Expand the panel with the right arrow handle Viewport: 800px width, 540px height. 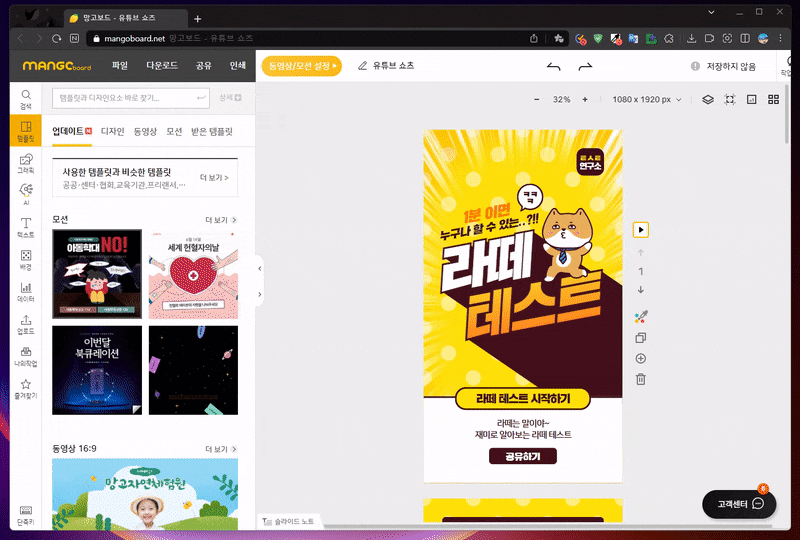[x=260, y=294]
